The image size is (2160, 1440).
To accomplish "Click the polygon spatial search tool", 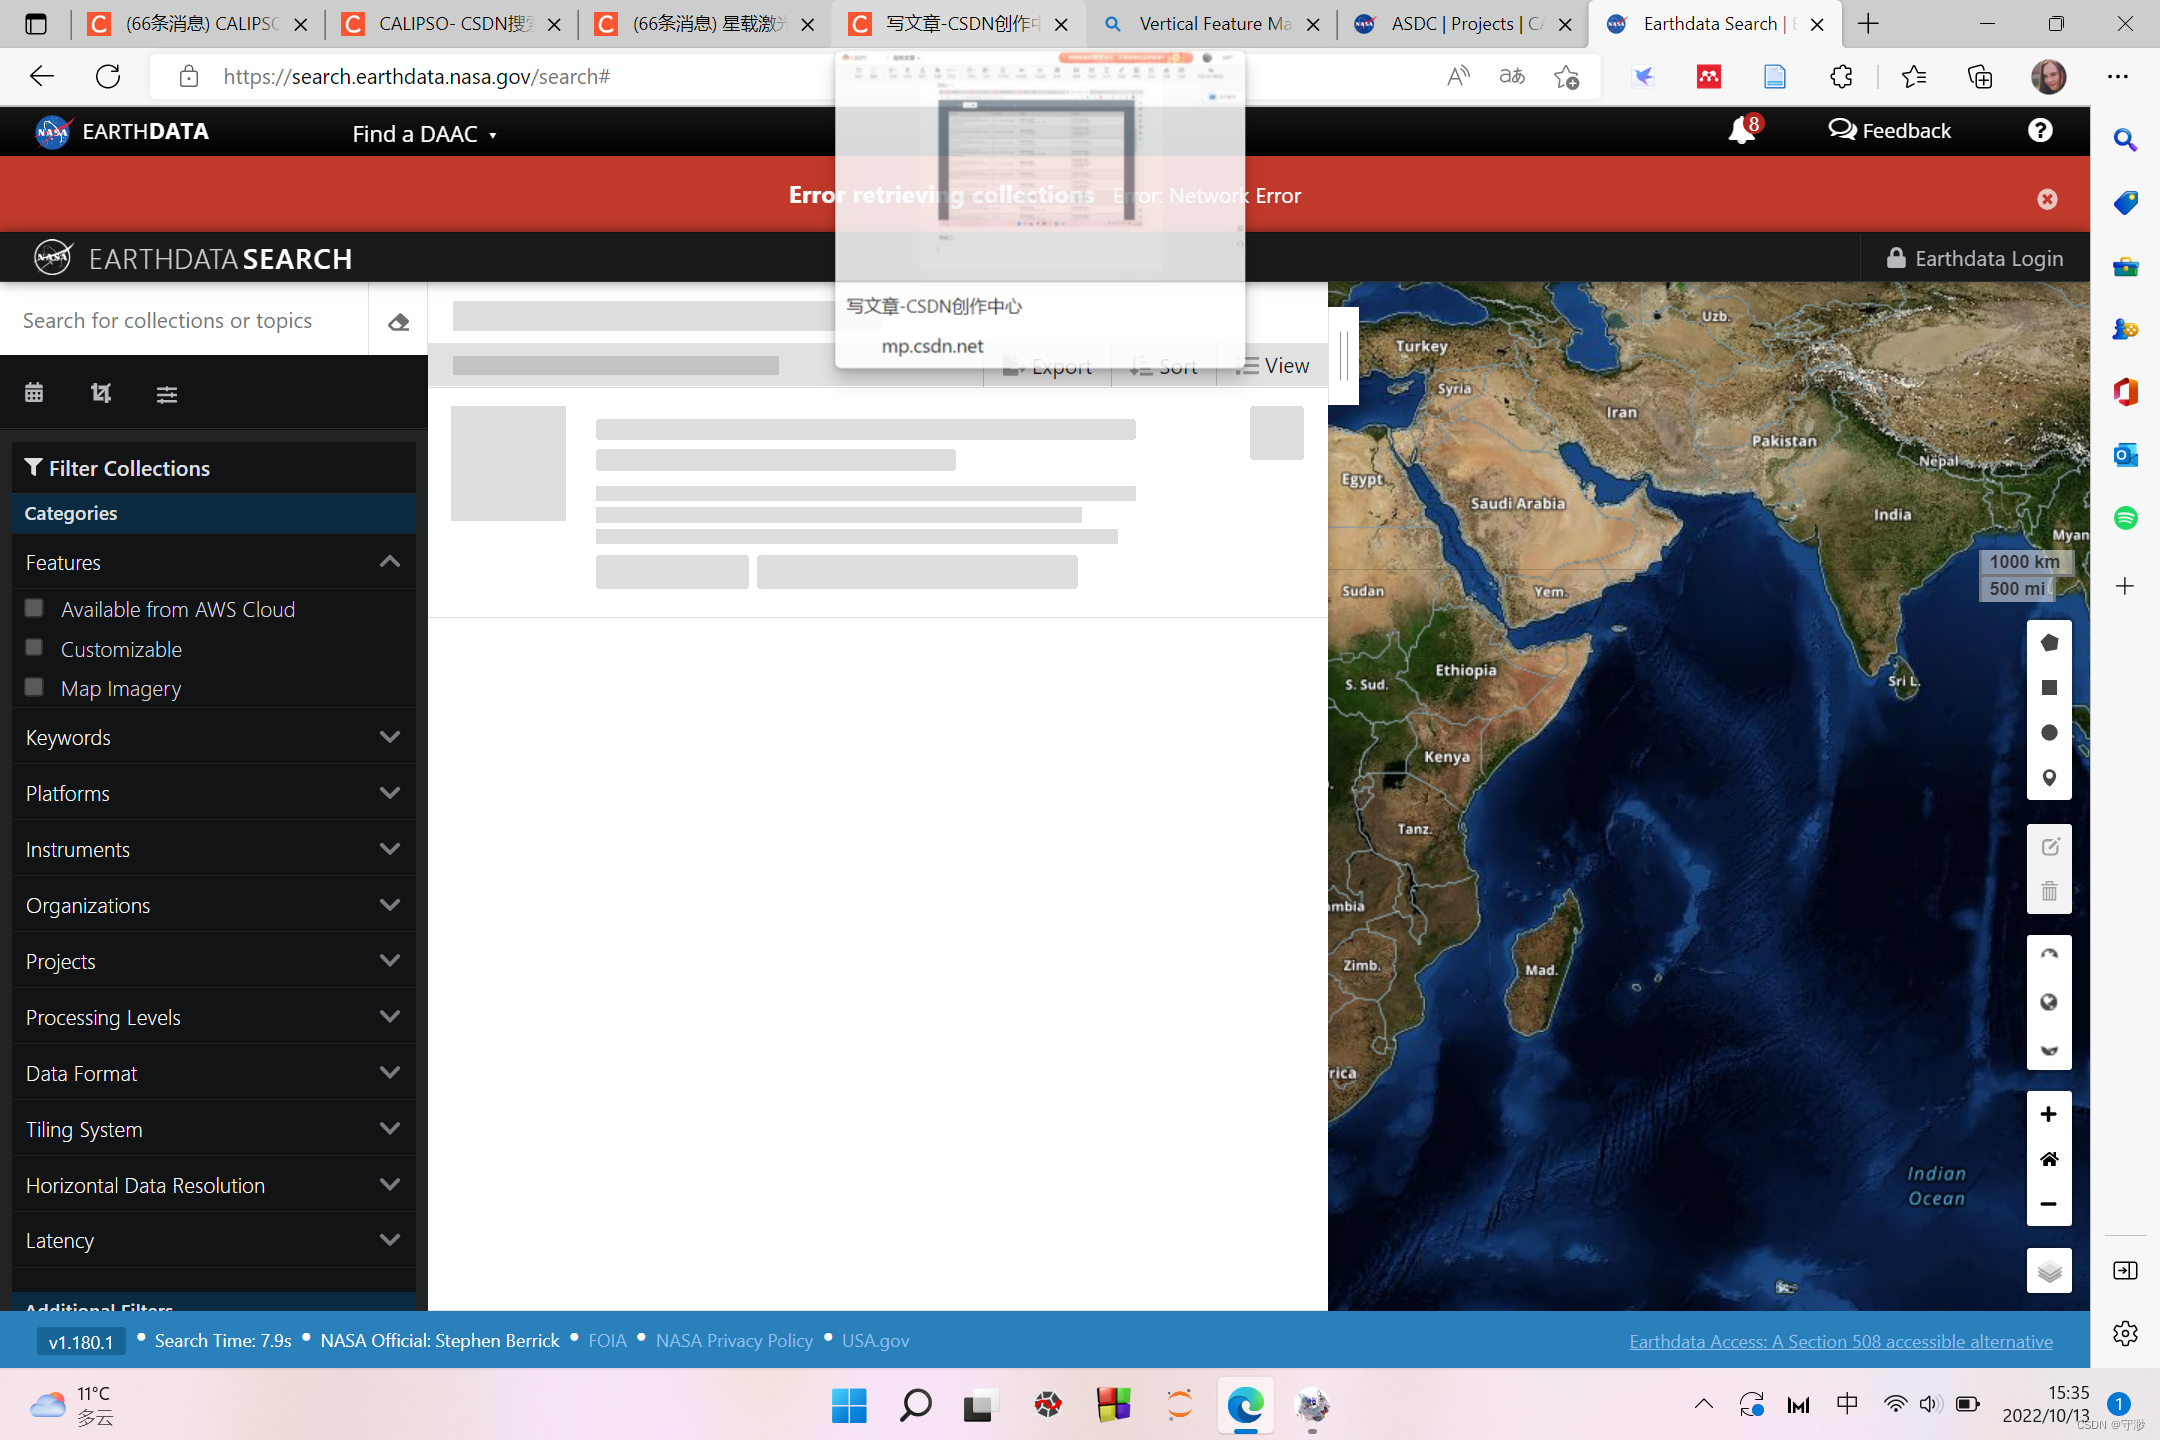I will (x=2049, y=643).
